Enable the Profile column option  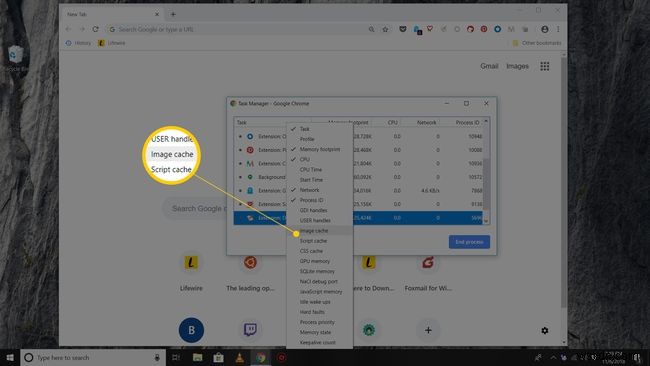pyautogui.click(x=320, y=139)
